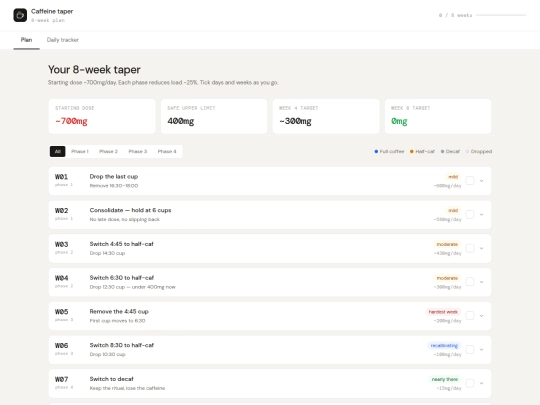Screen dimensions: 540x405
Task: Tick the W04 Switch 6:30 to half-caf checkbox
Action: [x=470, y=282]
